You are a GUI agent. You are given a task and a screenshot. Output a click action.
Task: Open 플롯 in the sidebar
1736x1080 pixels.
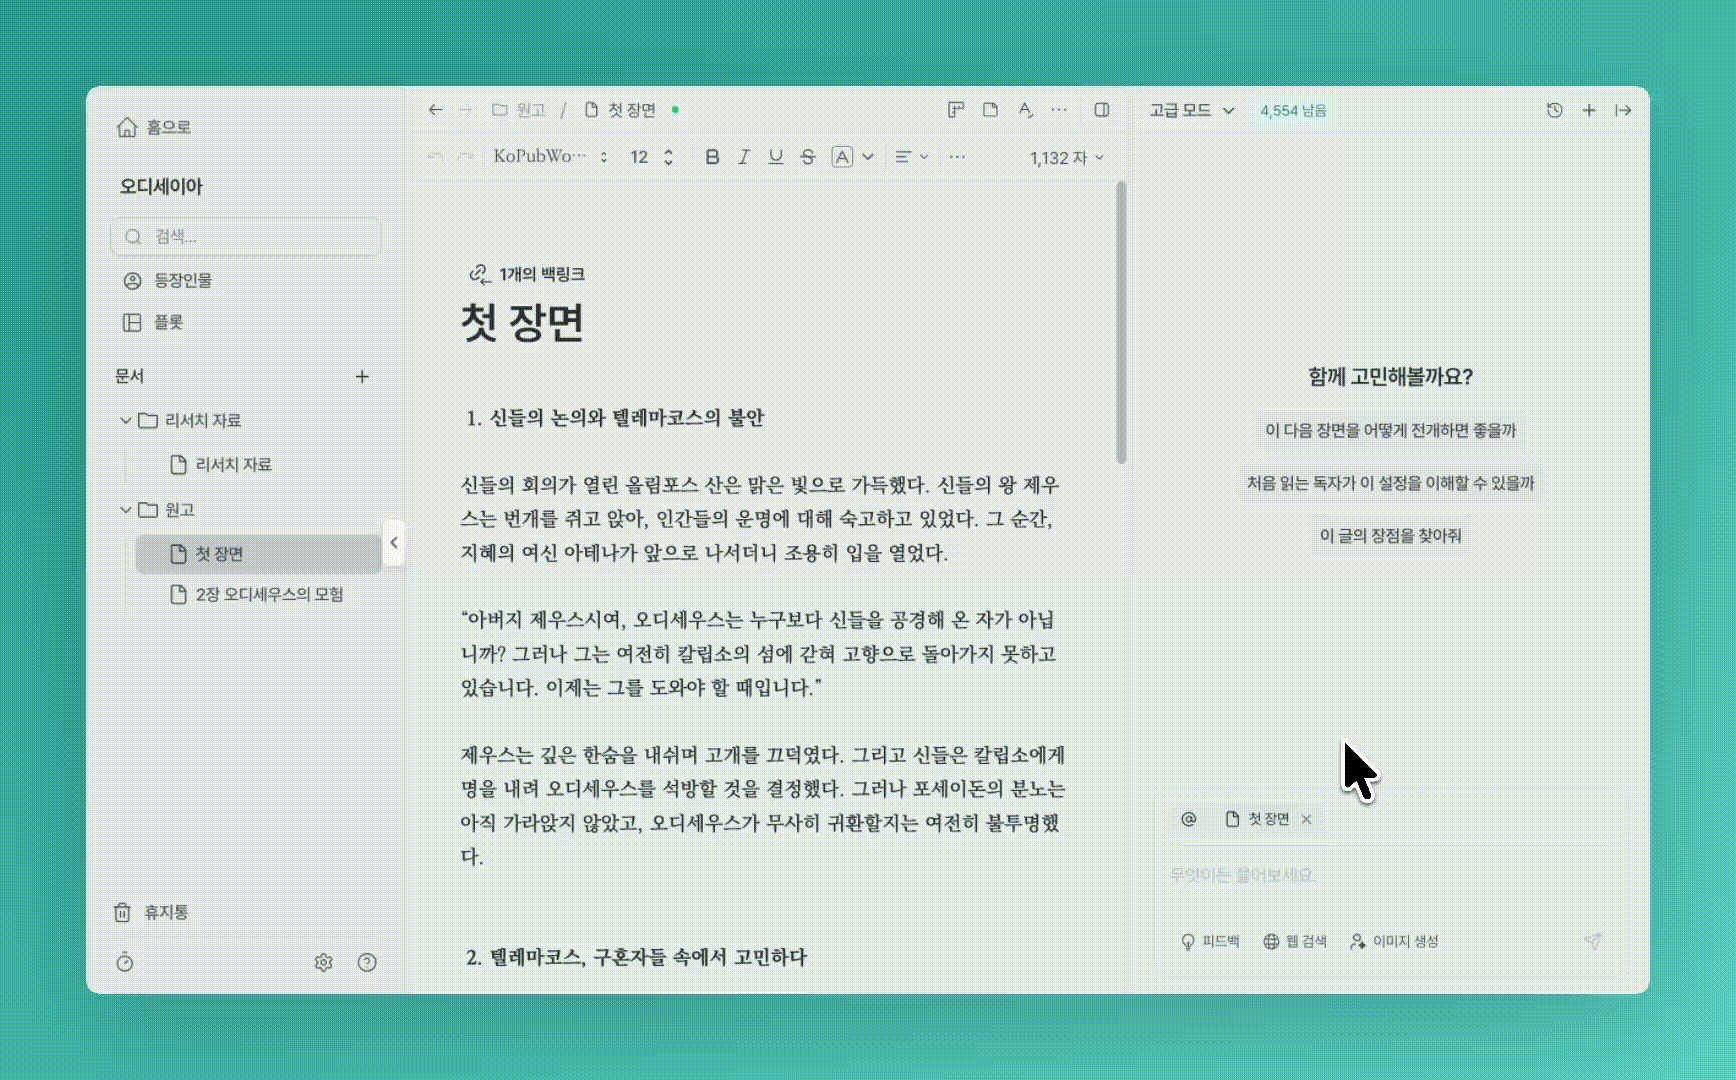pos(168,322)
